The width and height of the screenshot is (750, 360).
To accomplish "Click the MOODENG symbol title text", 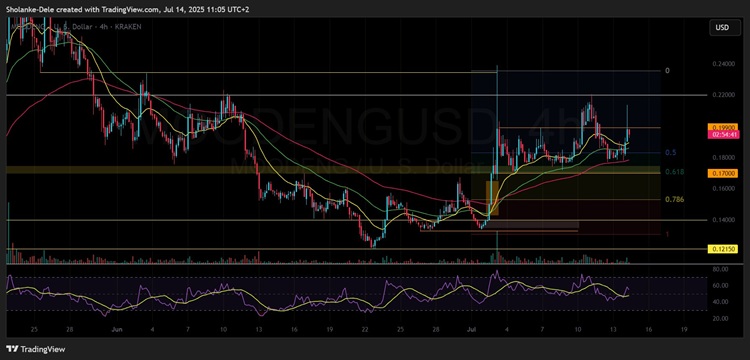I will coord(74,27).
